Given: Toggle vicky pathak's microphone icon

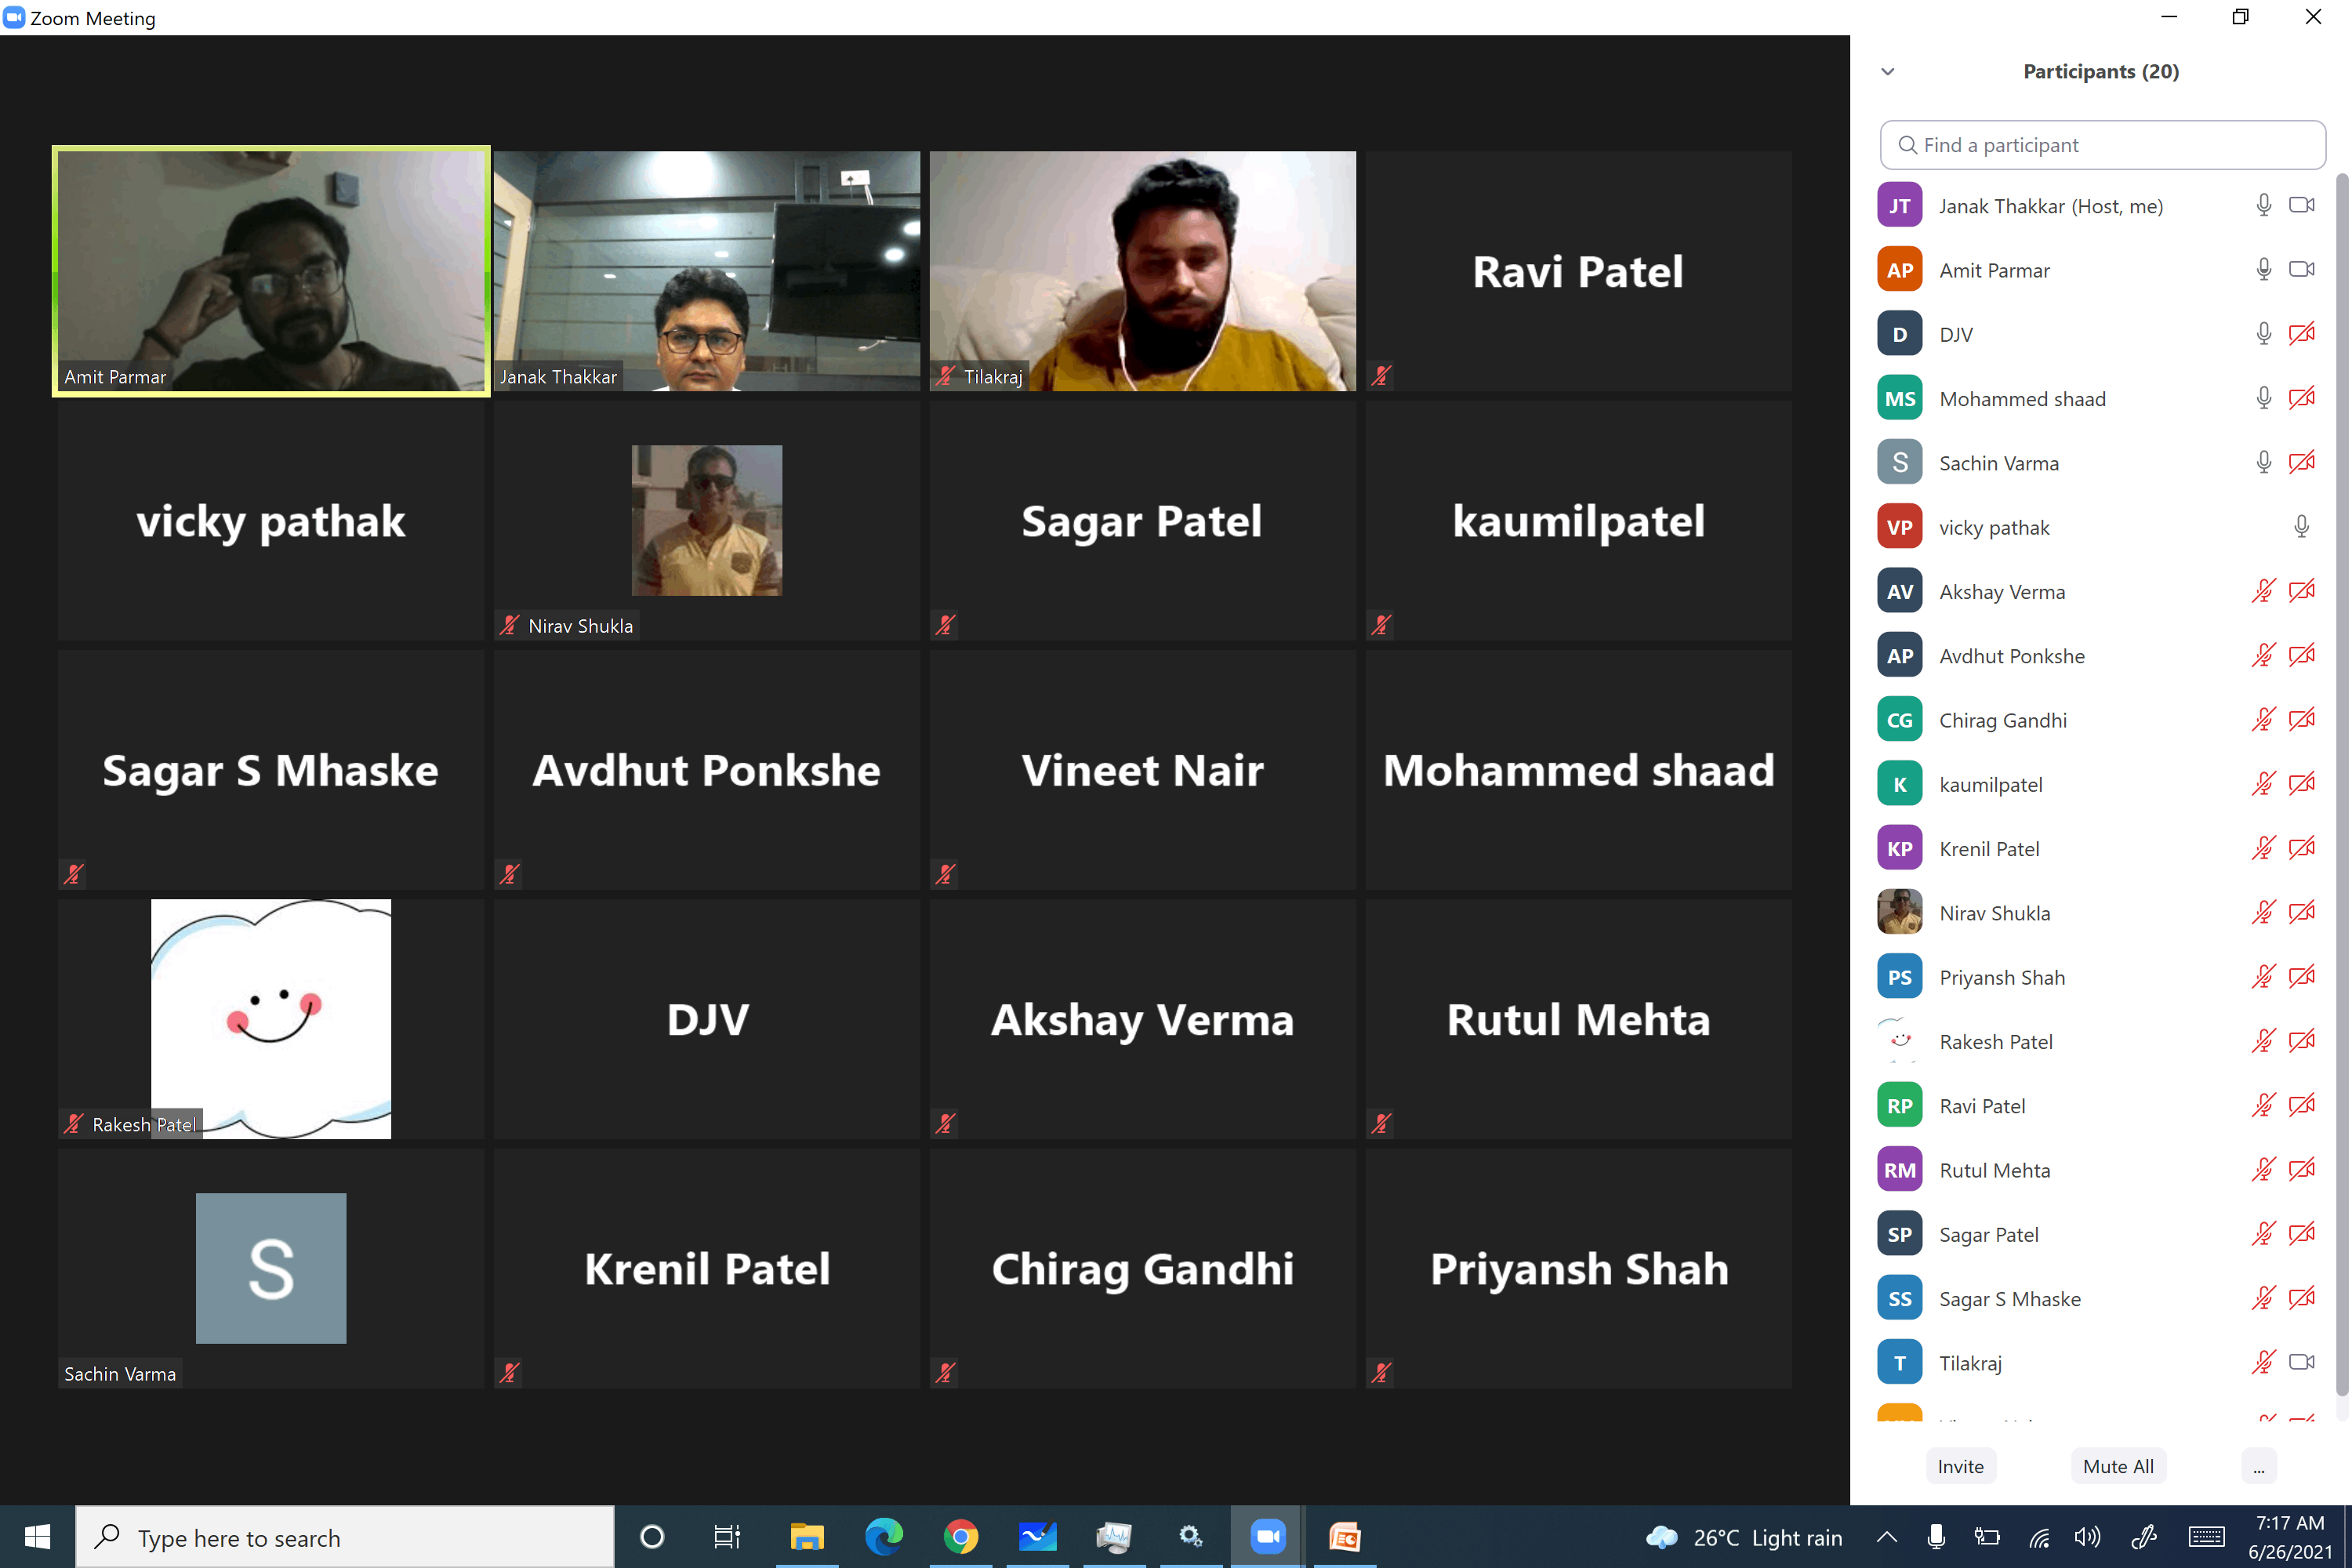Looking at the screenshot, I should click(2301, 527).
